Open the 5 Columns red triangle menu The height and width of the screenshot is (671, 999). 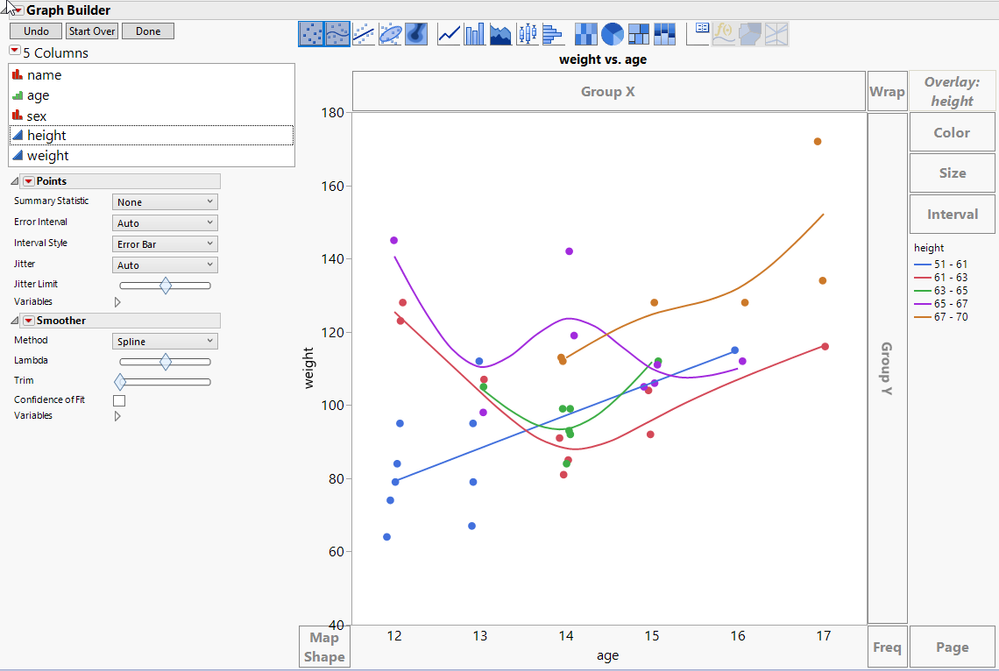click(15, 50)
